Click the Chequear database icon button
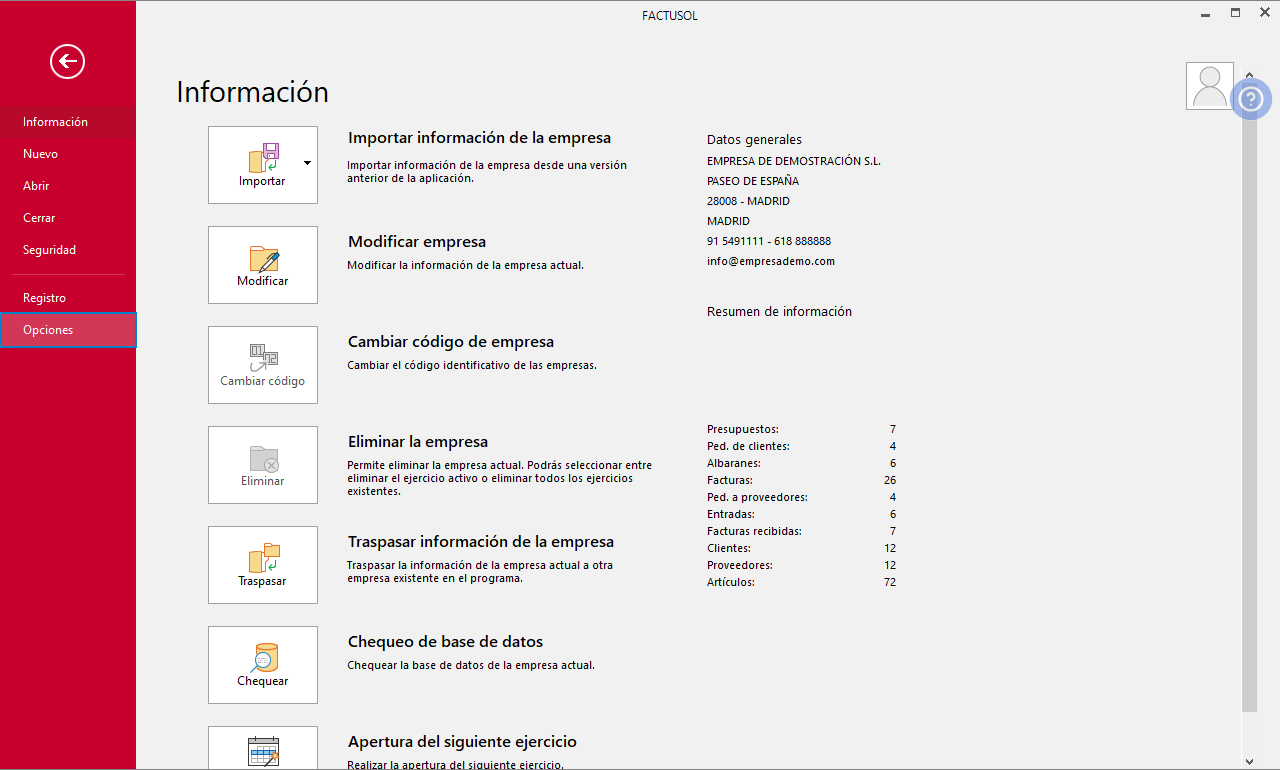The image size is (1280, 770). (263, 665)
